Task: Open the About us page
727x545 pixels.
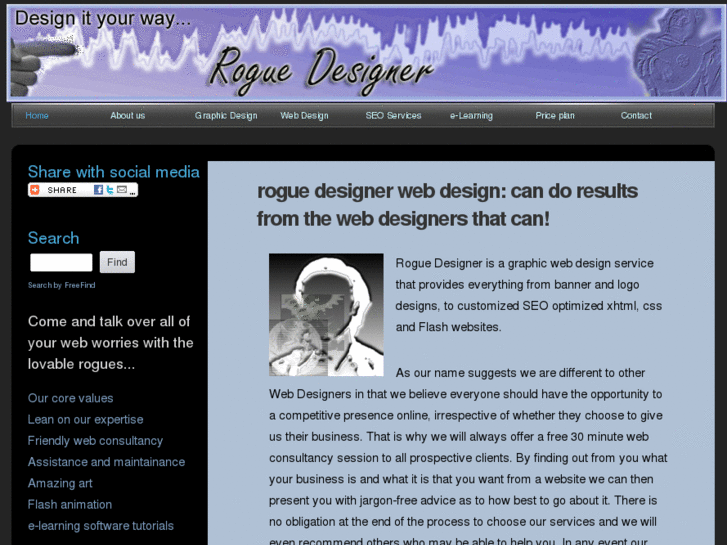Action: click(128, 115)
